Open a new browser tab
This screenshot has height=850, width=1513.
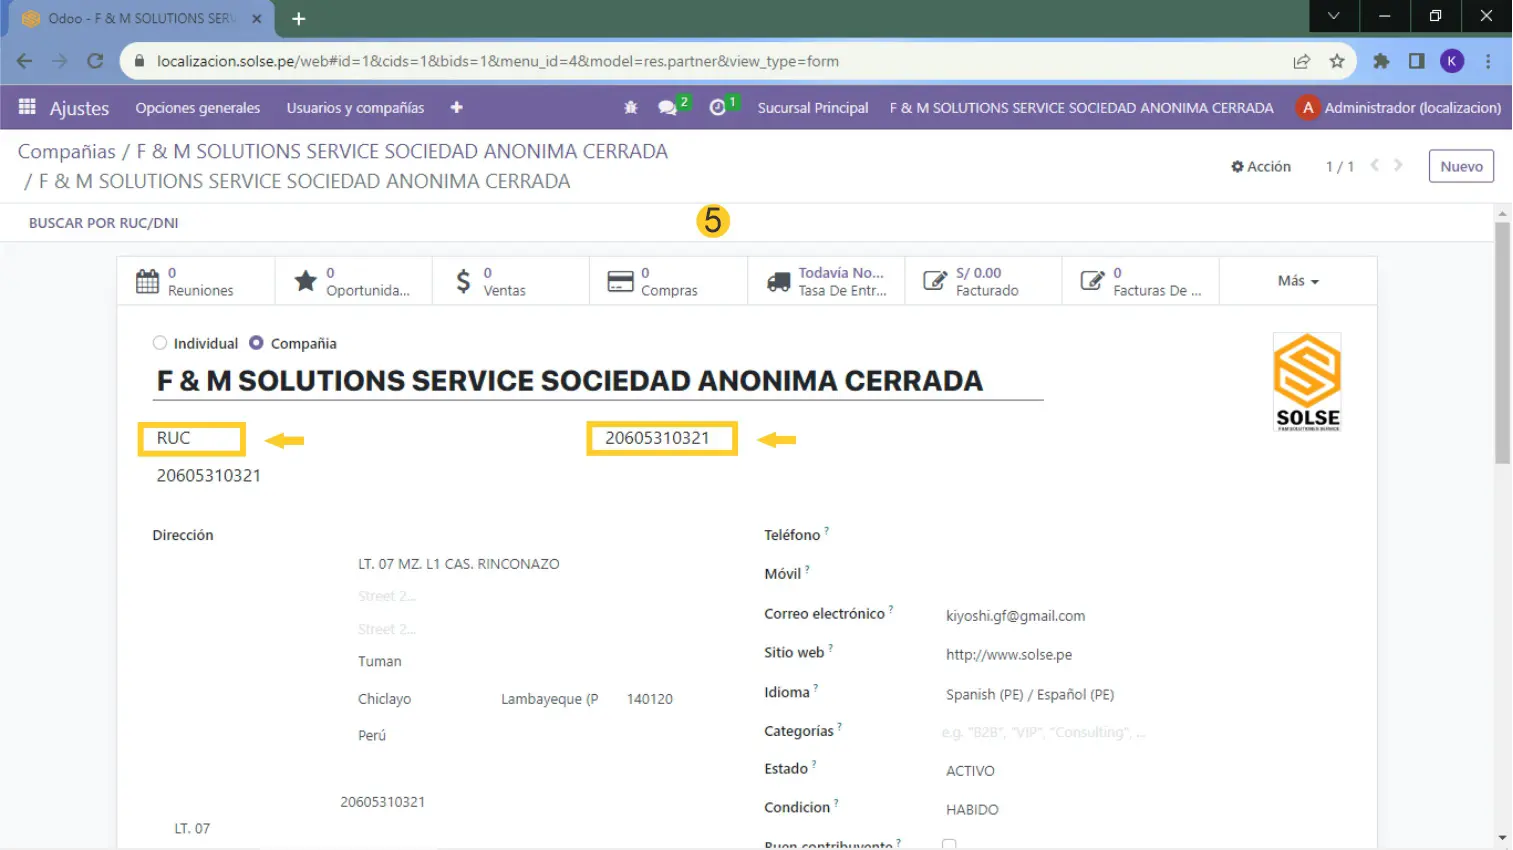click(298, 18)
